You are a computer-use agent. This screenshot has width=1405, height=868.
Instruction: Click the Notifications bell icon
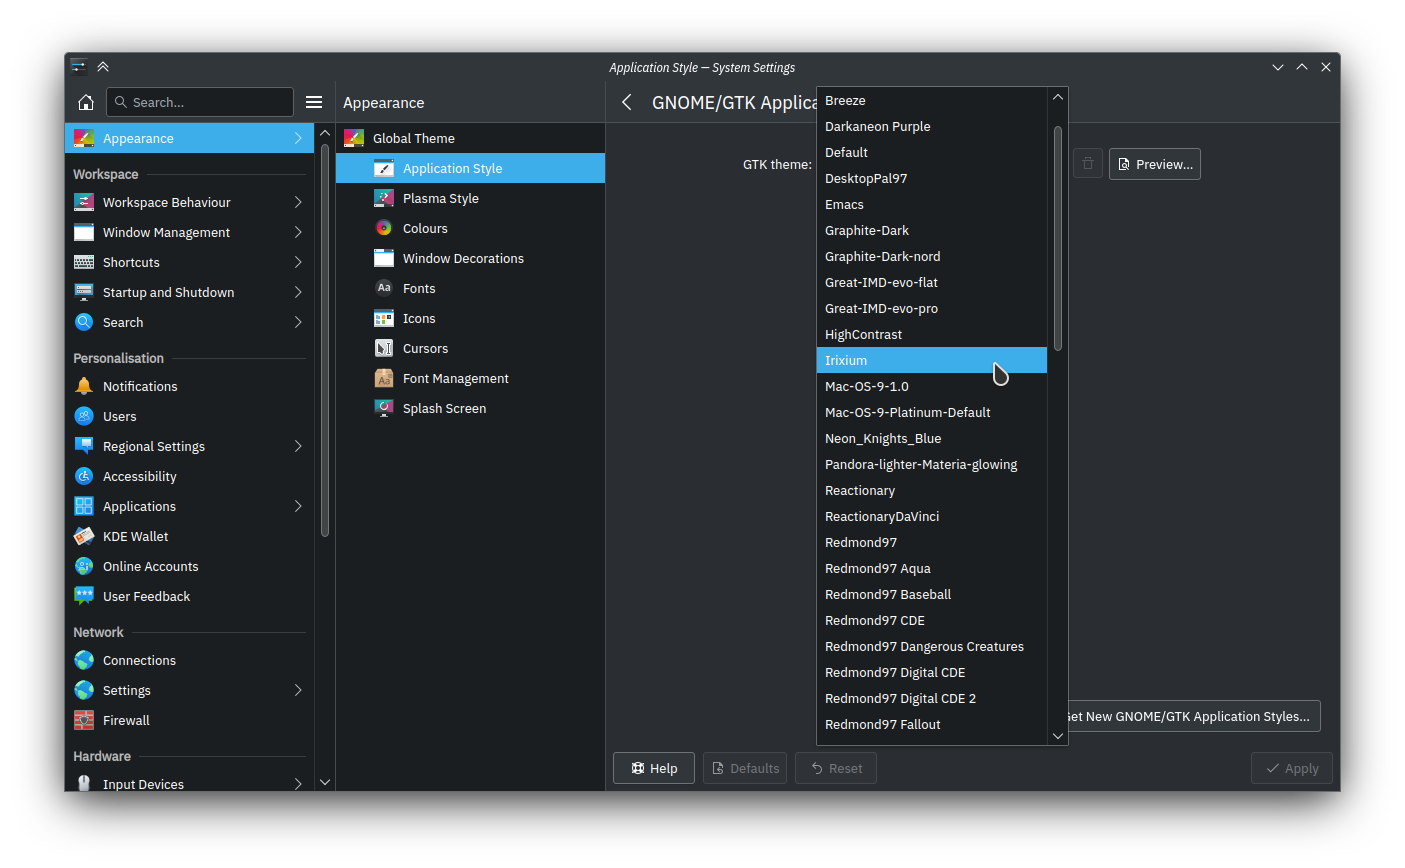pos(84,386)
